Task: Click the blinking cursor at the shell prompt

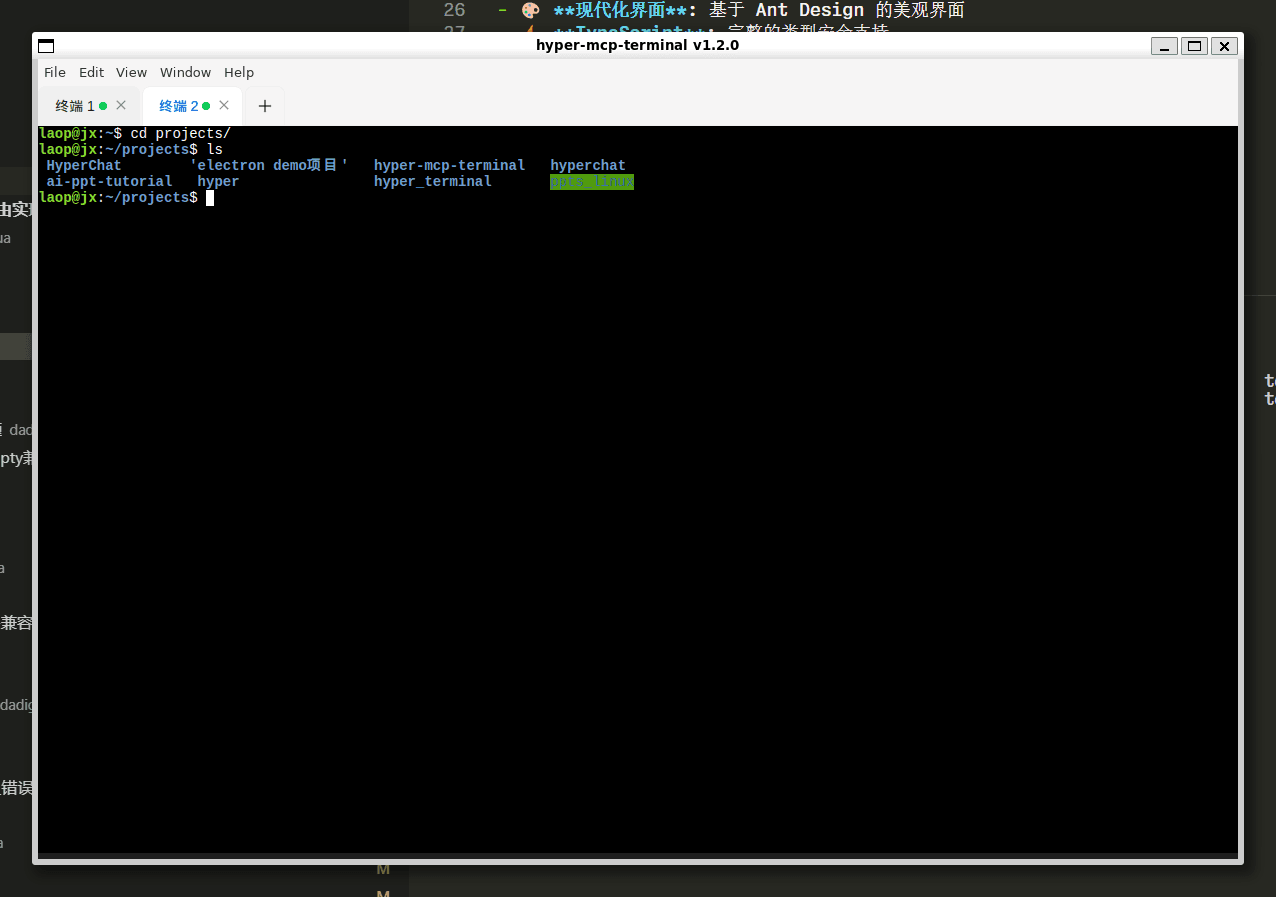Action: tap(210, 197)
